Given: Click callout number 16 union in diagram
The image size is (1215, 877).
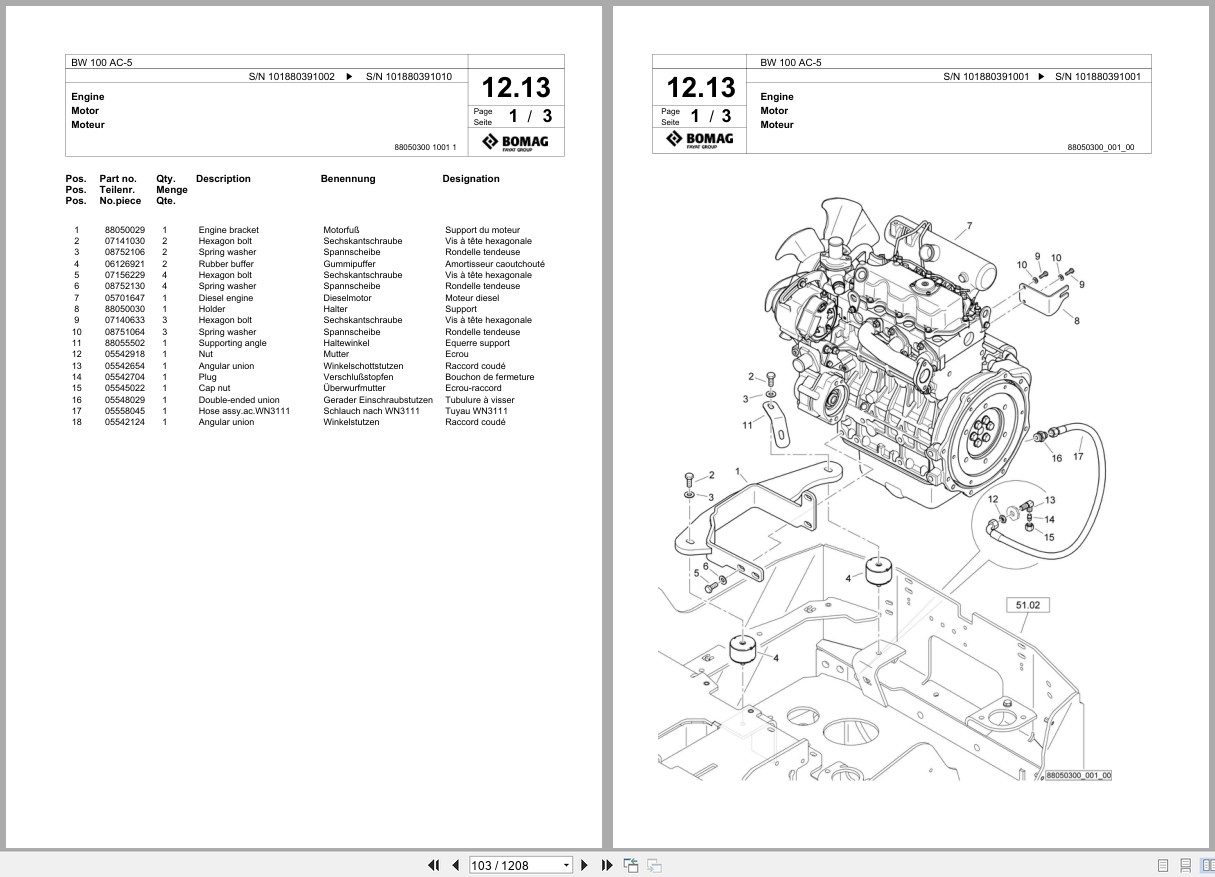Looking at the screenshot, I should pyautogui.click(x=1057, y=458).
